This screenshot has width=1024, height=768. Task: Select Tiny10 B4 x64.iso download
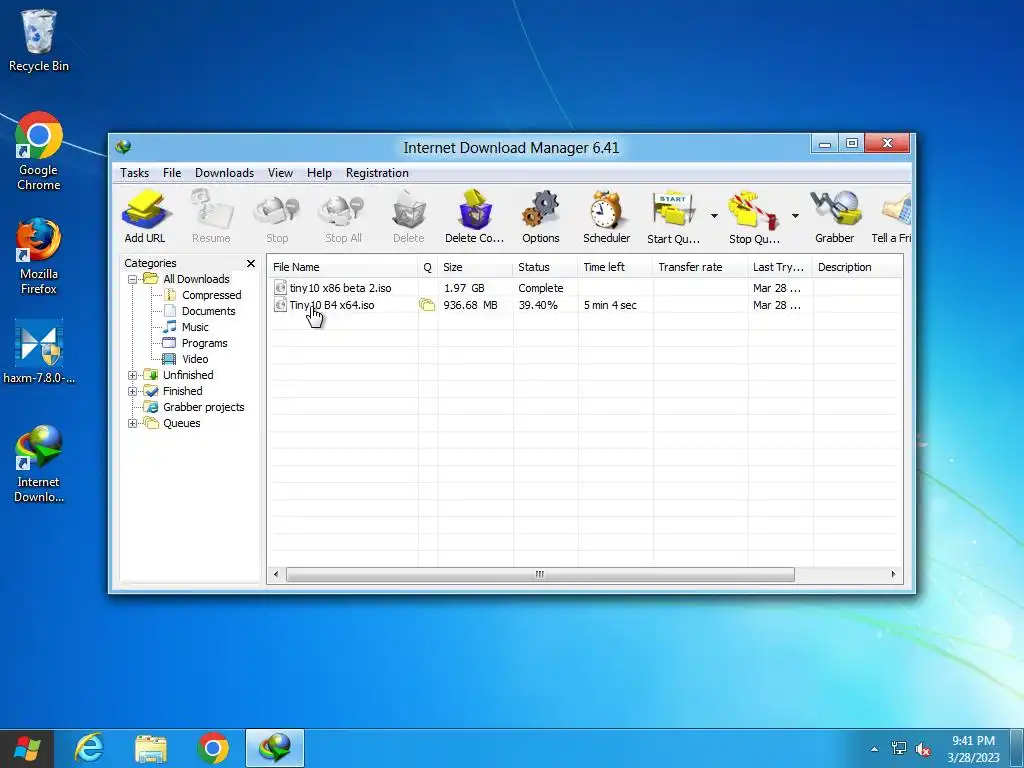coord(332,305)
